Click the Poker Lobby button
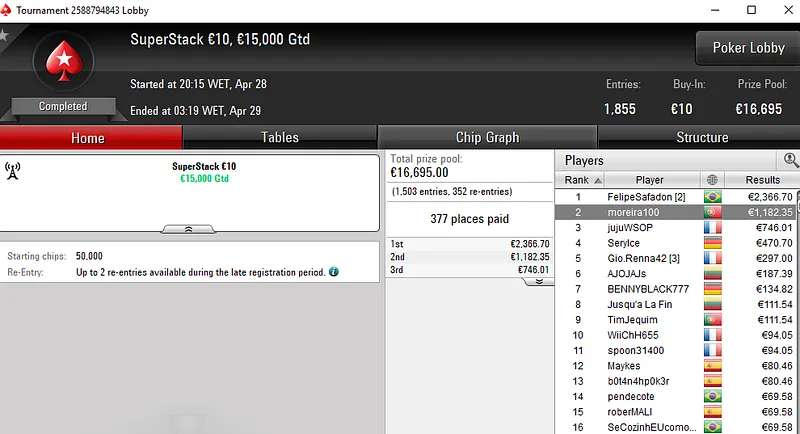Screen dimensions: 800x434 coord(747,48)
